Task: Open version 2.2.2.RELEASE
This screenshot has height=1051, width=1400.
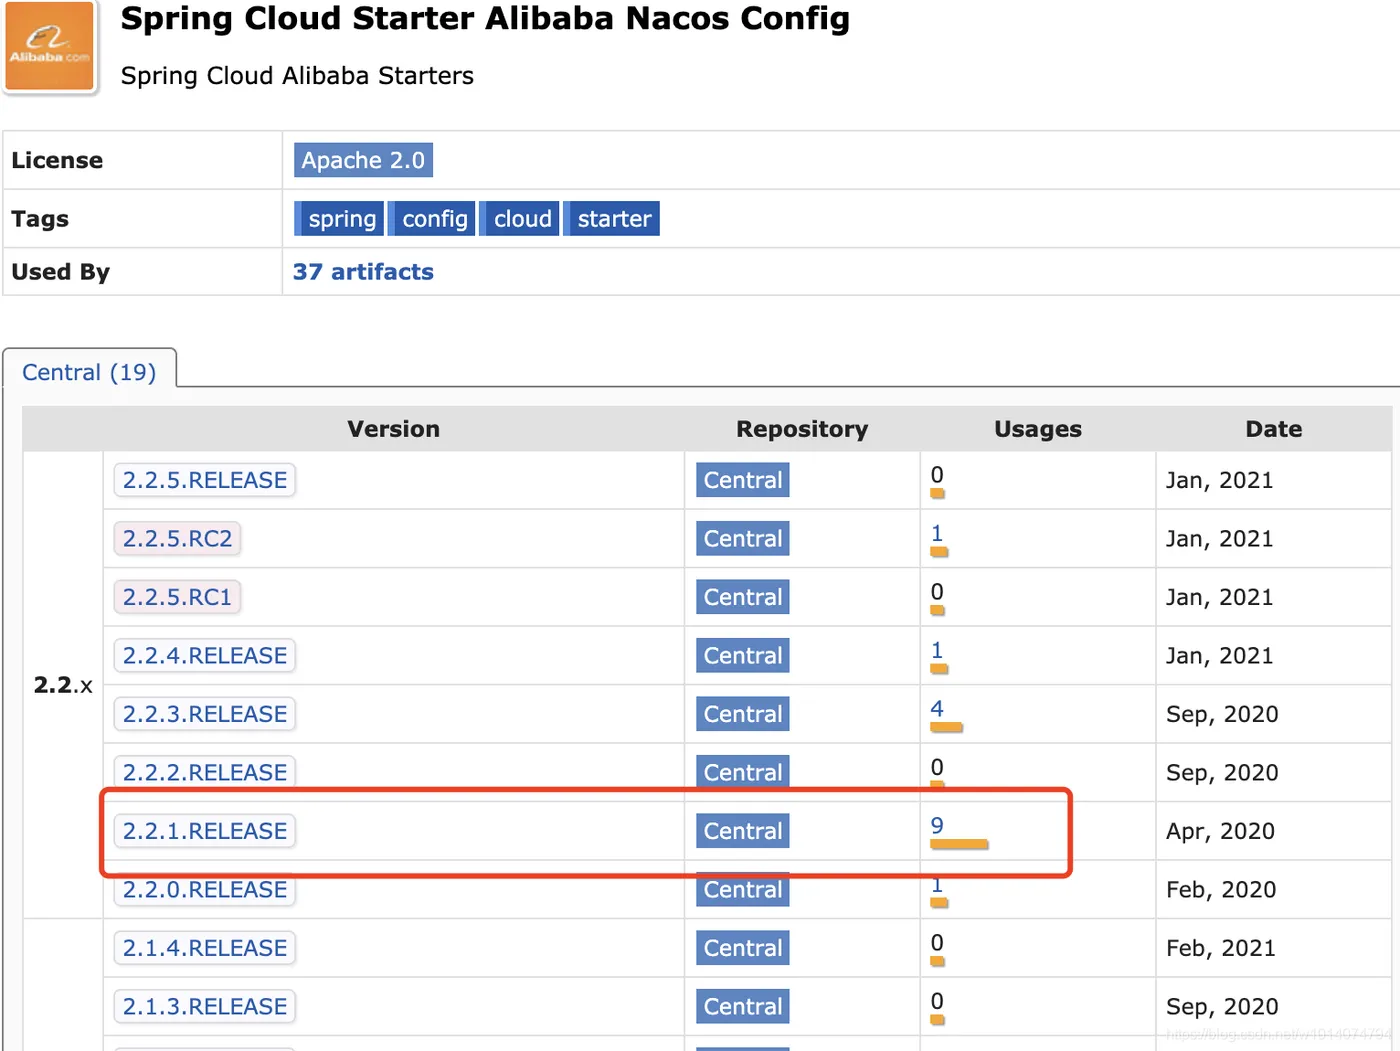Action: coord(205,772)
